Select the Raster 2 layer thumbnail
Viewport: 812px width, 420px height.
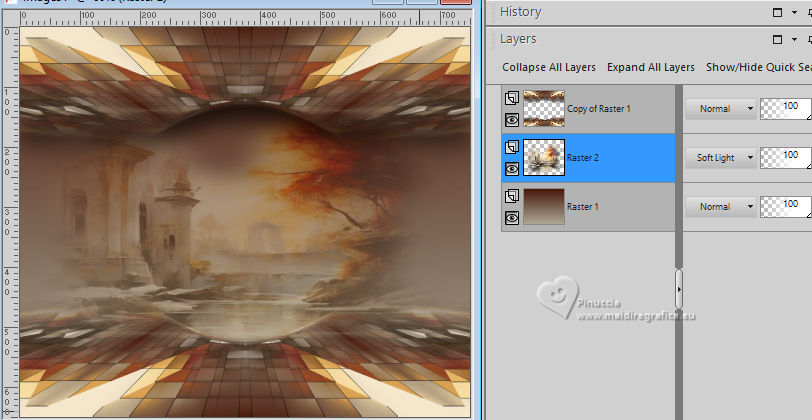coord(544,157)
